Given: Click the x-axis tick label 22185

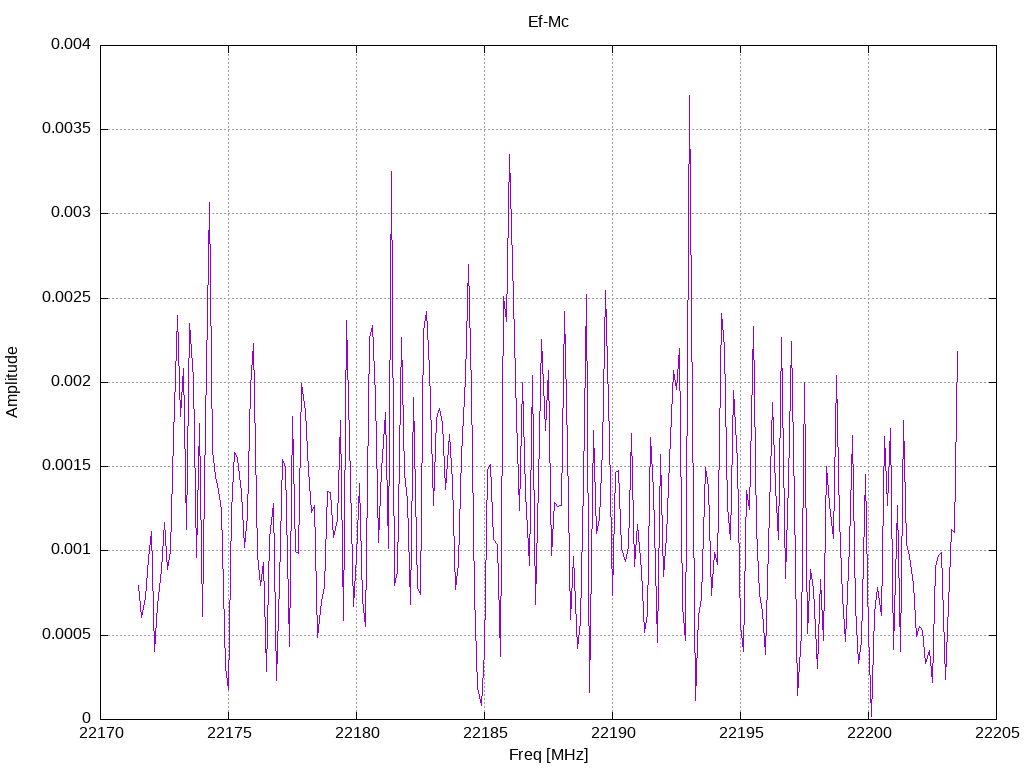Looking at the screenshot, I should click(x=484, y=733).
